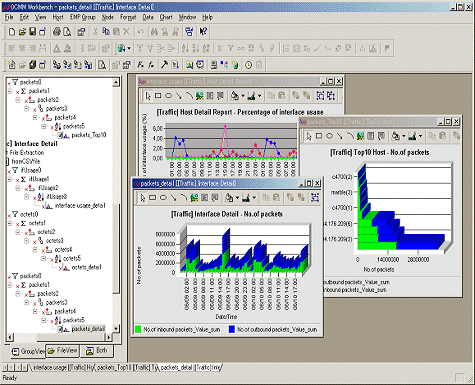Click blue outbound packets legend swatch

pos(232,329)
